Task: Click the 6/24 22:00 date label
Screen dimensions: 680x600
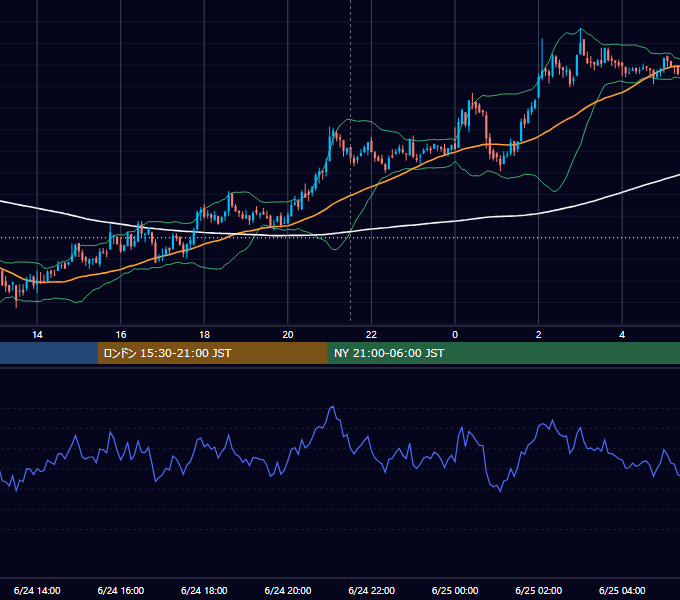Action: [372, 590]
